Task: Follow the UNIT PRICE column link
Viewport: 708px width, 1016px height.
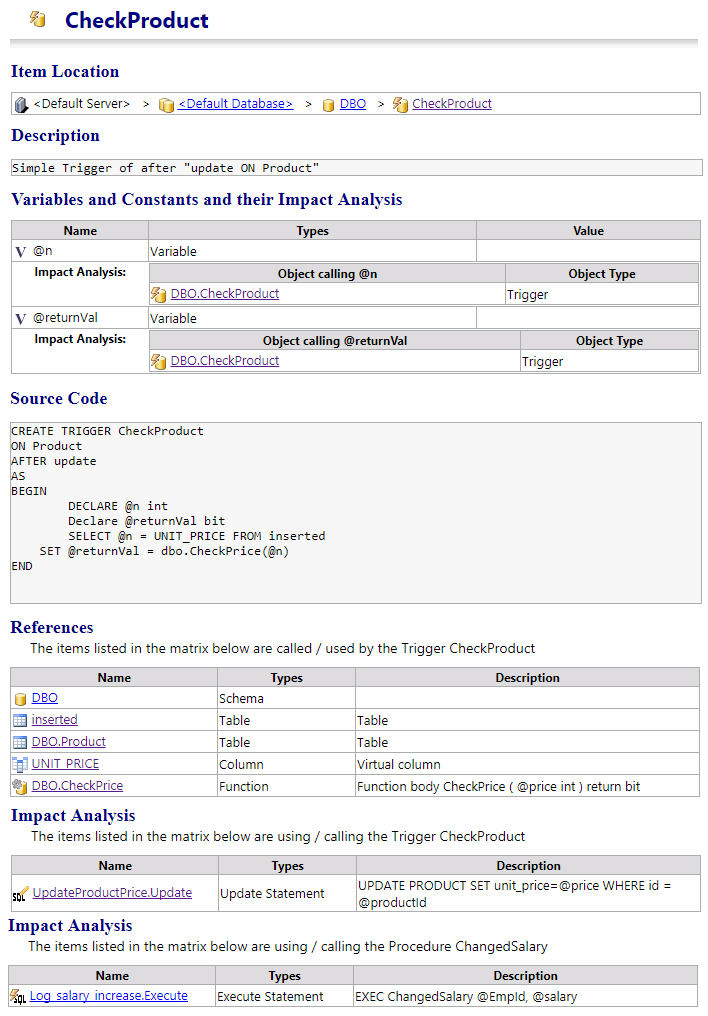Action: tap(64, 764)
